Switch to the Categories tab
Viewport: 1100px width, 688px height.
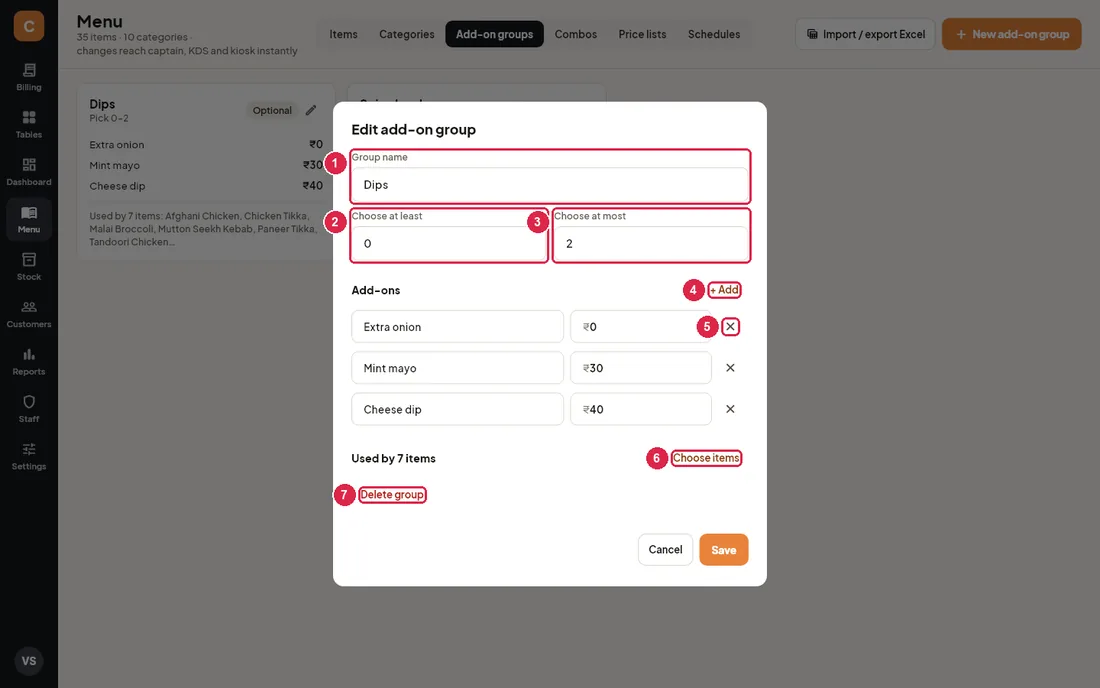406,34
